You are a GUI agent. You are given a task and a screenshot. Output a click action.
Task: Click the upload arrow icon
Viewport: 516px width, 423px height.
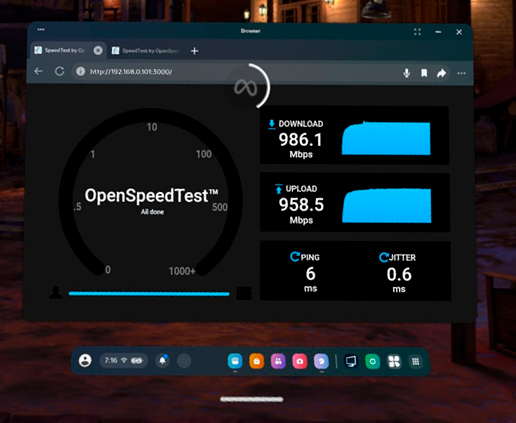[279, 189]
